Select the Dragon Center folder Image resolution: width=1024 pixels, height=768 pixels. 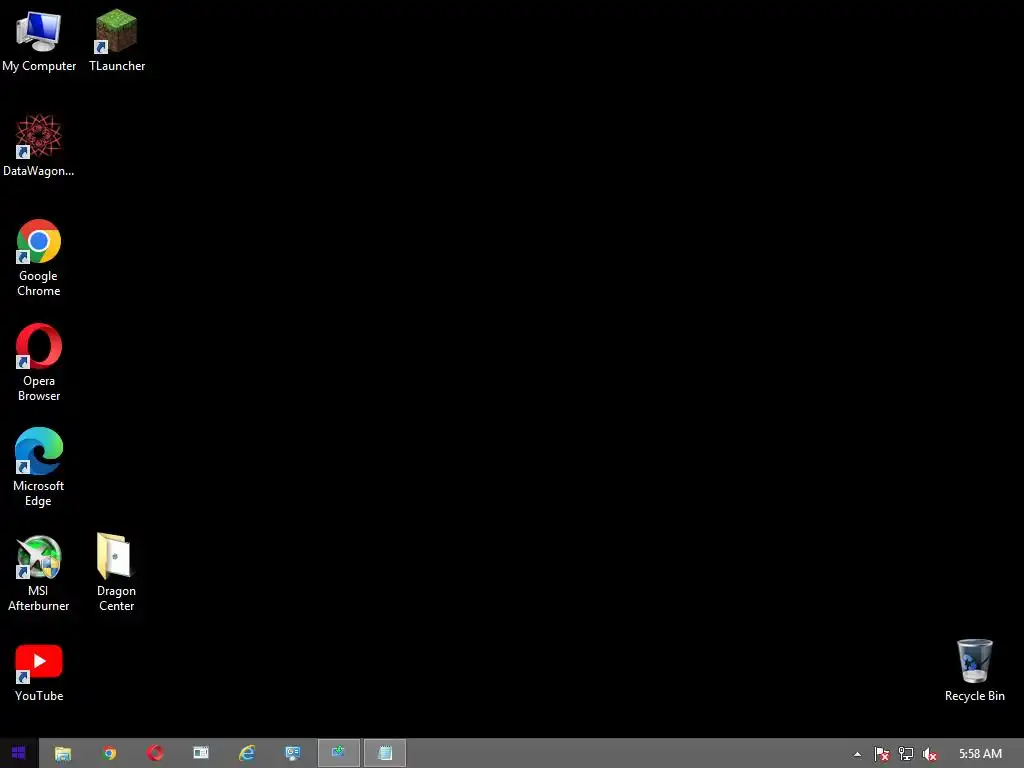point(116,572)
